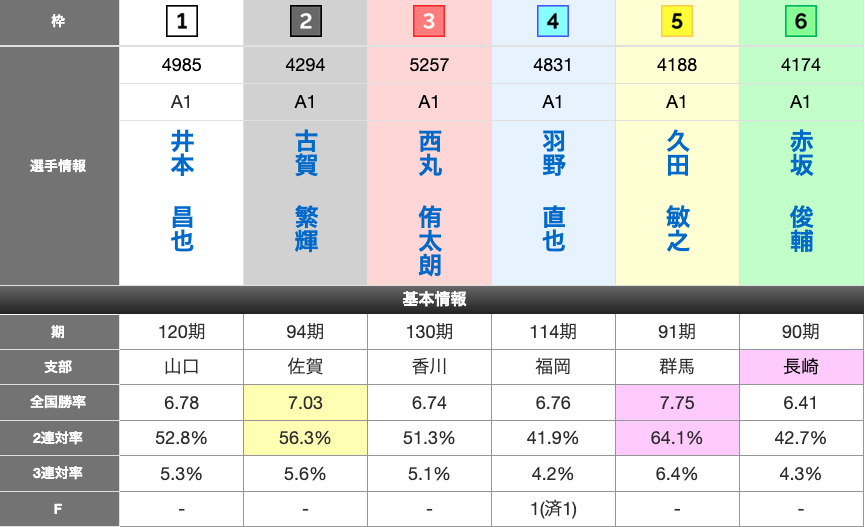Open racer 羽野直也 profile link
The height and width of the screenshot is (527, 865).
(554, 191)
